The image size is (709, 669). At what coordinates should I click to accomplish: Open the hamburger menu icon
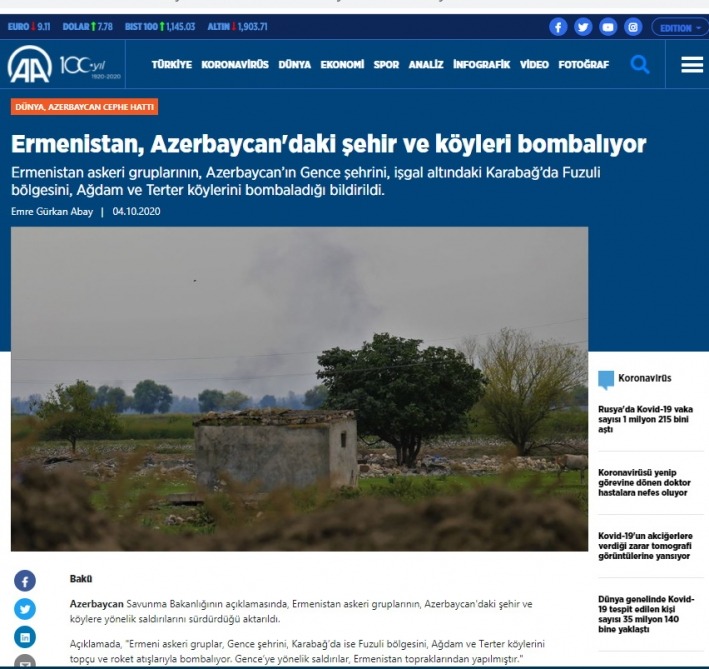(x=692, y=65)
